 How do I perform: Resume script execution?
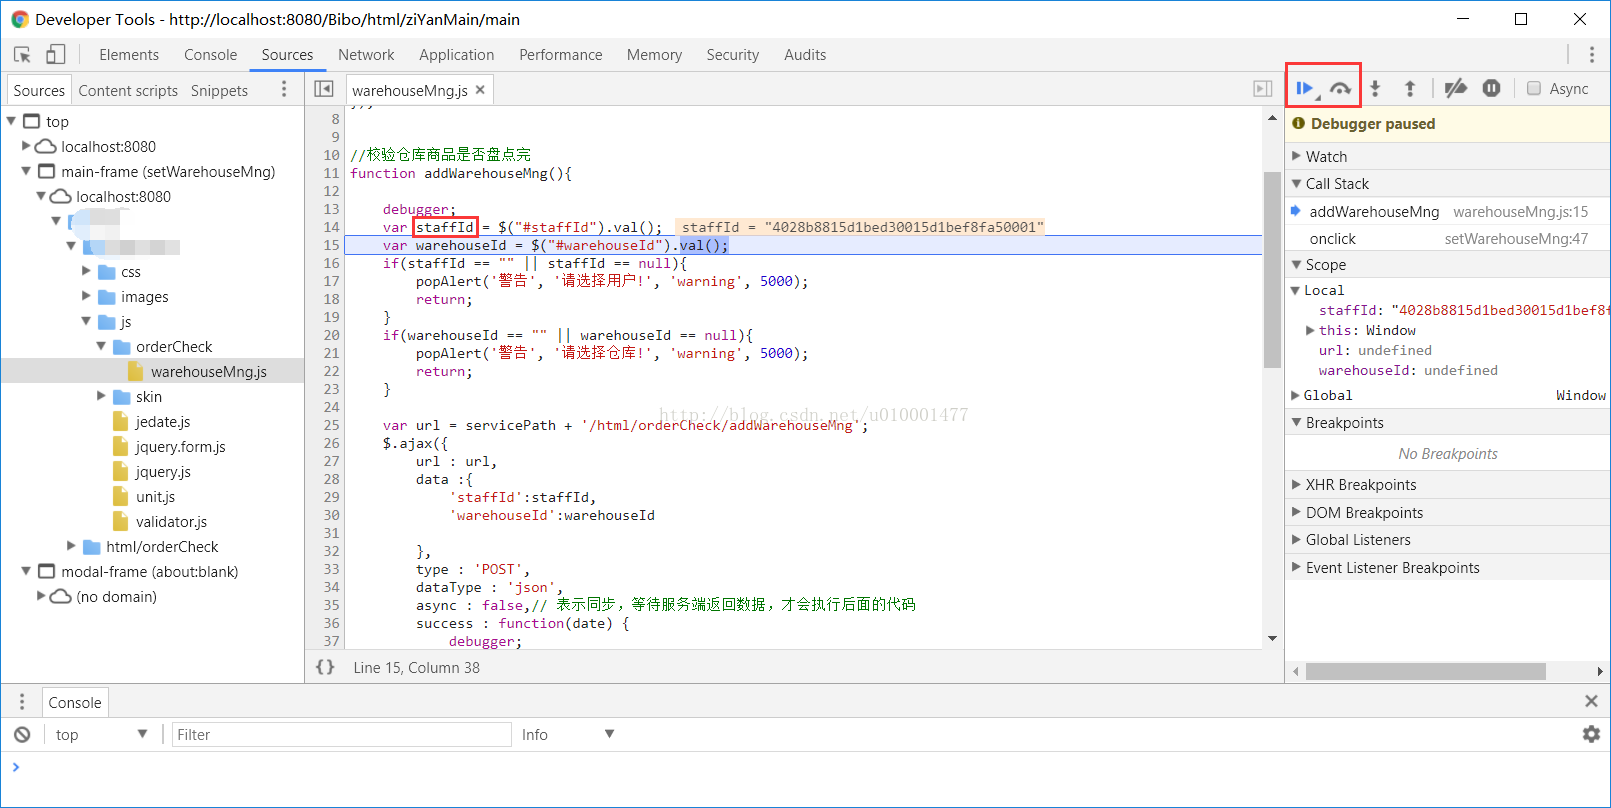(1305, 89)
